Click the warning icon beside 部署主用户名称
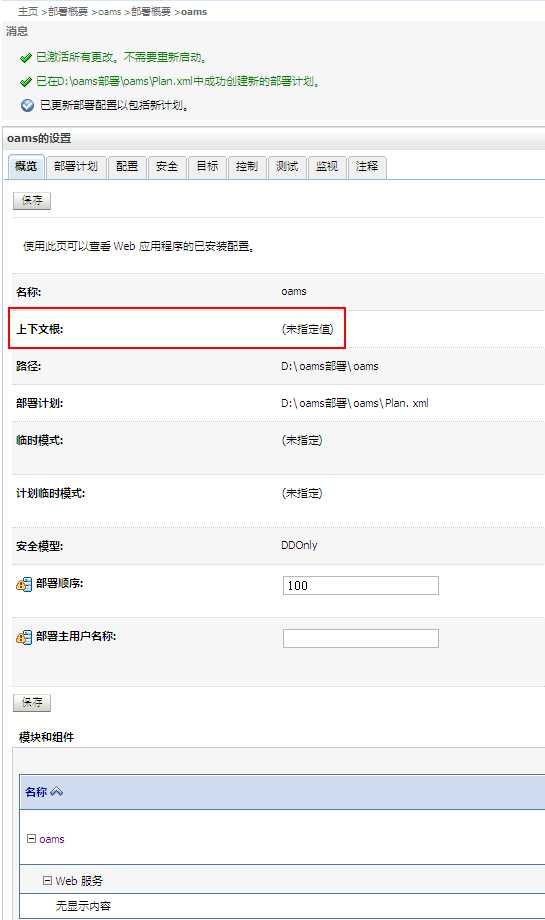This screenshot has height=920, width=545. (24, 637)
